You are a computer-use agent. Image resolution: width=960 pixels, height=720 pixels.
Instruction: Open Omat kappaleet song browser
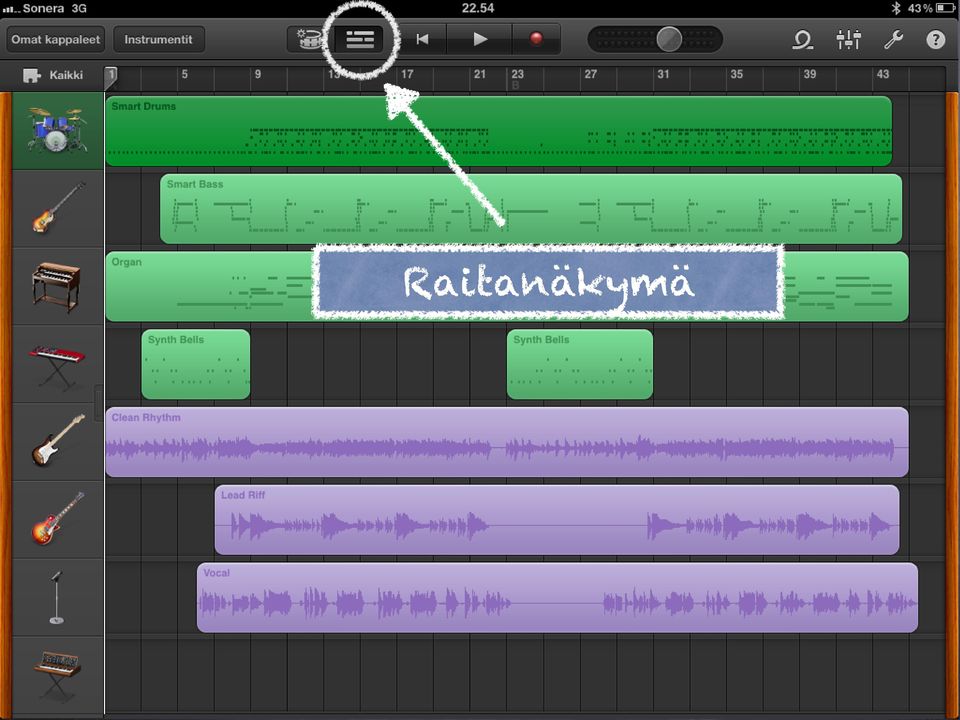click(56, 40)
